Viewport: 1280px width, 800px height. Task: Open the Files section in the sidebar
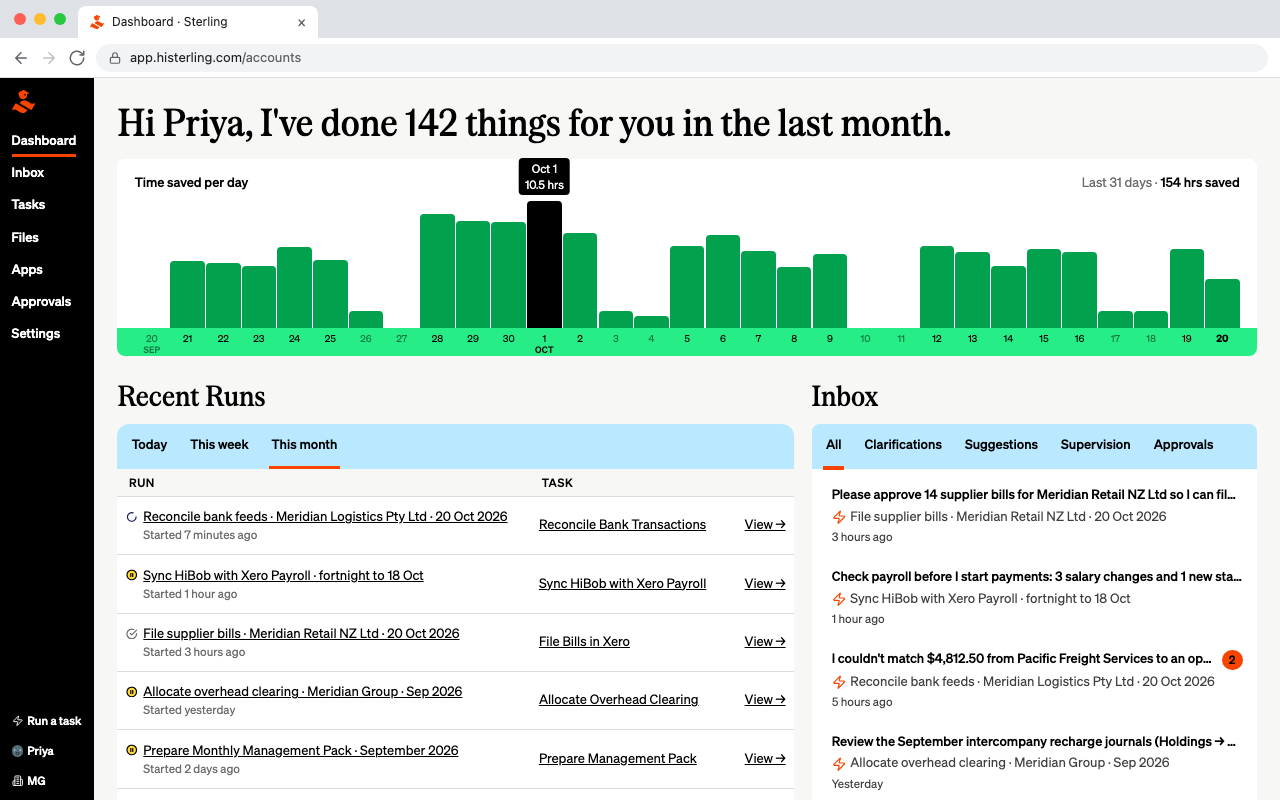pos(25,238)
